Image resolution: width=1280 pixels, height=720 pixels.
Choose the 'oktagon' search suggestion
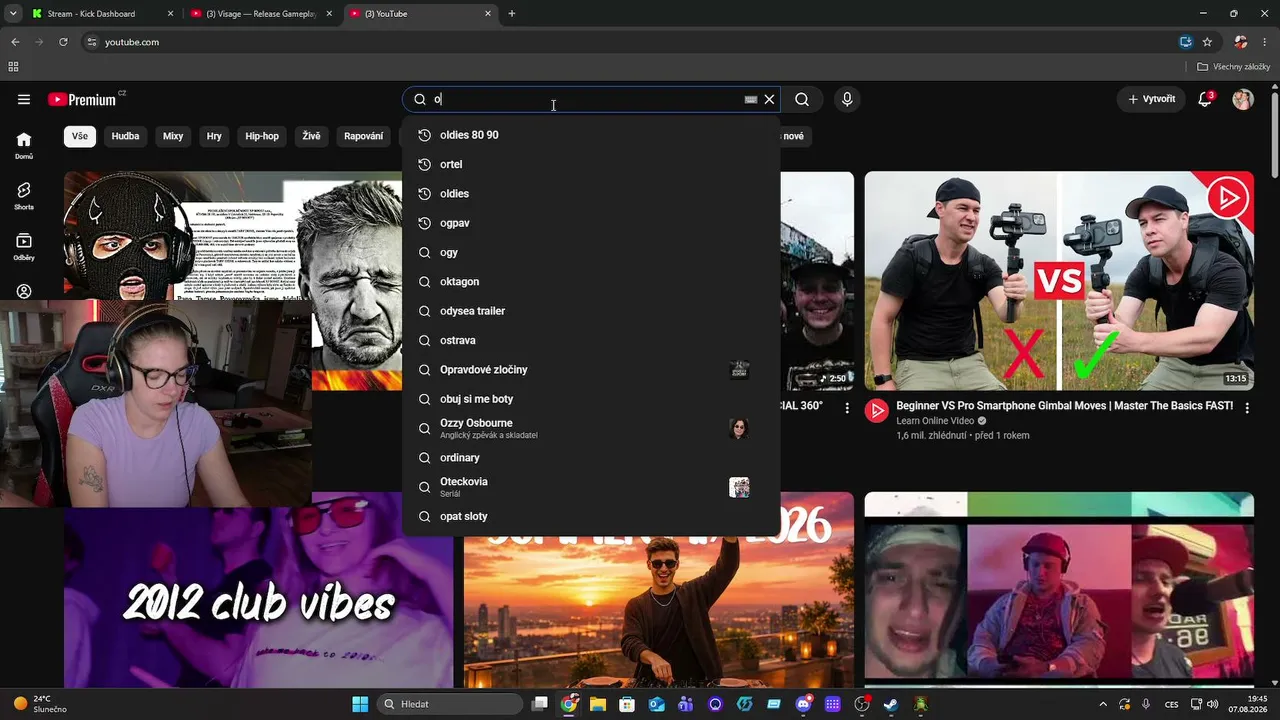click(x=591, y=282)
